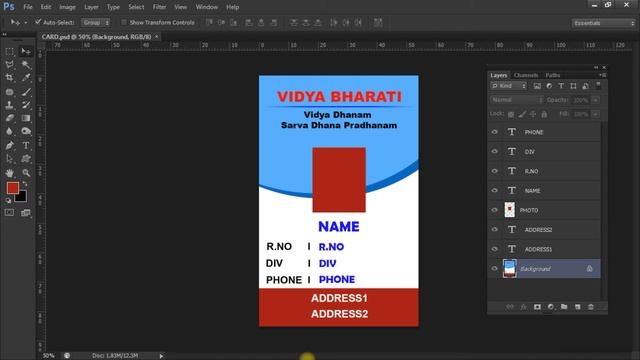The height and width of the screenshot is (360, 640).
Task: Switch to the Channels tab
Action: (x=526, y=75)
